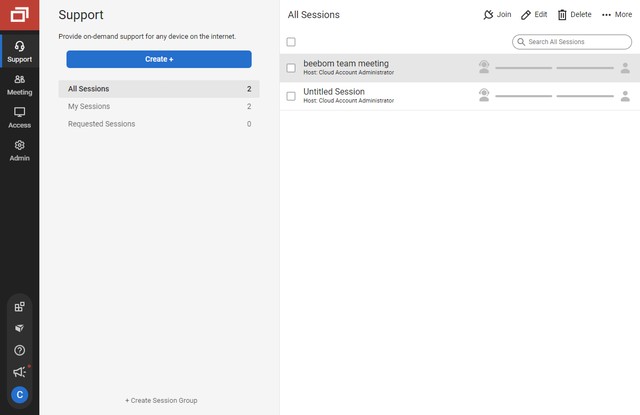Viewport: 640px width, 415px height.
Task: Click Create Session Group link
Action: click(x=161, y=400)
